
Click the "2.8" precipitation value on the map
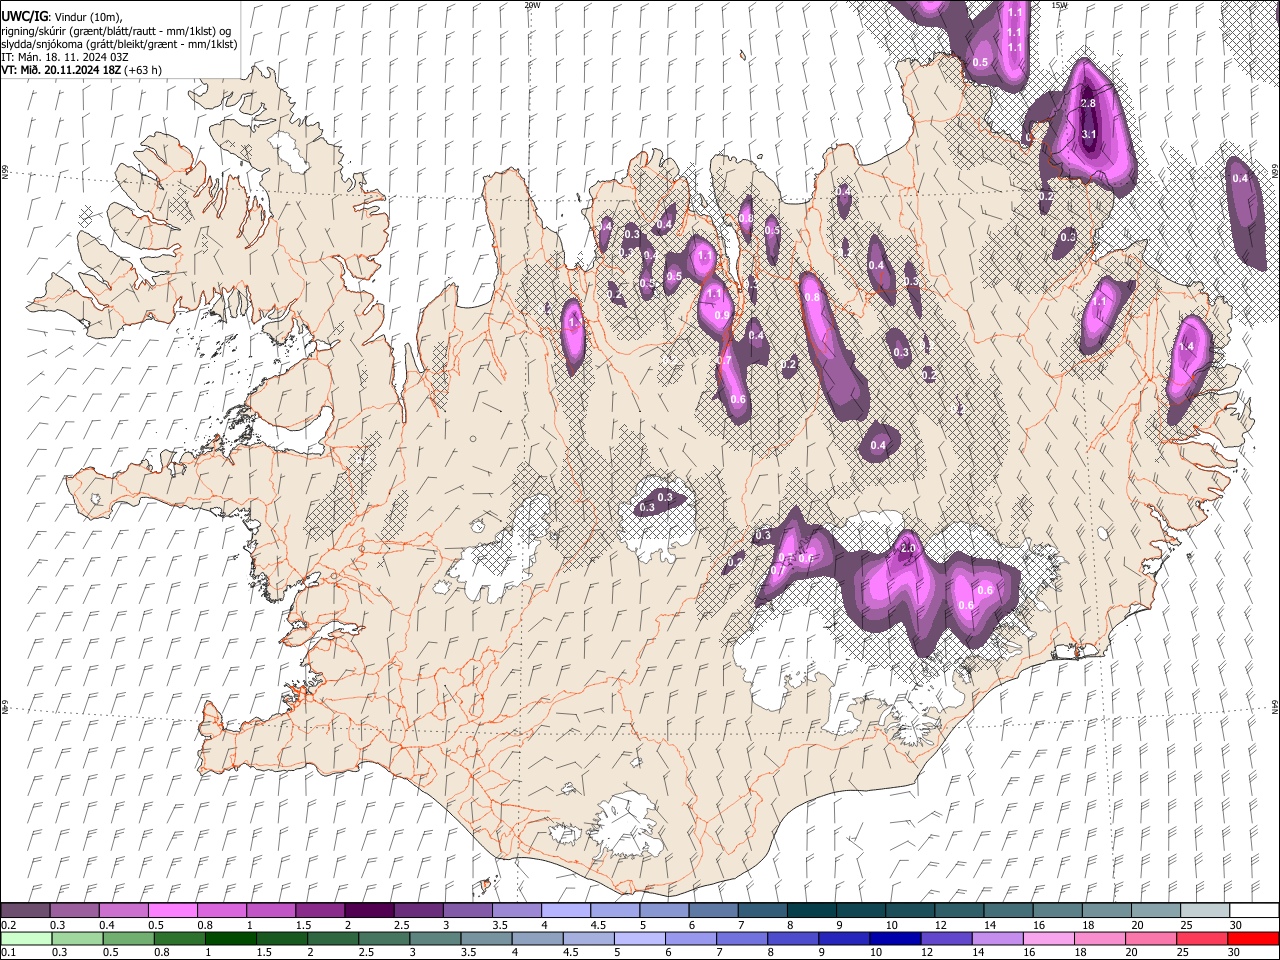tap(1089, 103)
